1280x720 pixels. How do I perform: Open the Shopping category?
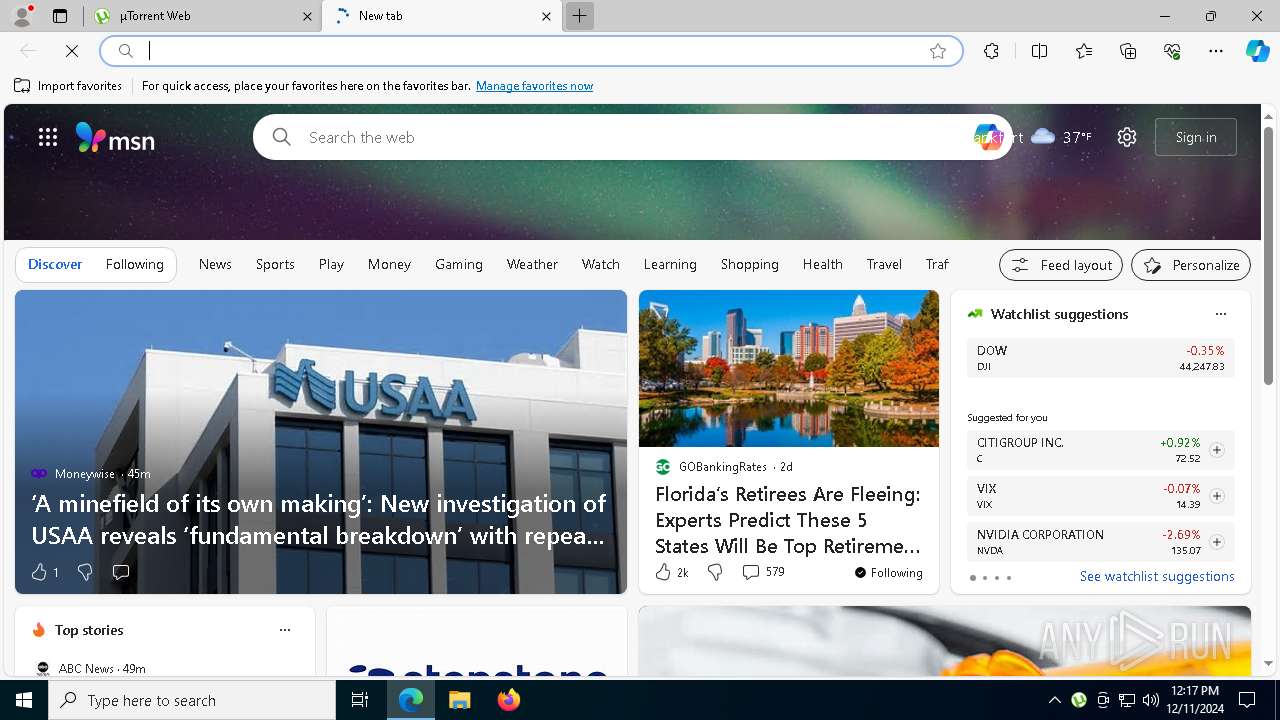click(749, 264)
